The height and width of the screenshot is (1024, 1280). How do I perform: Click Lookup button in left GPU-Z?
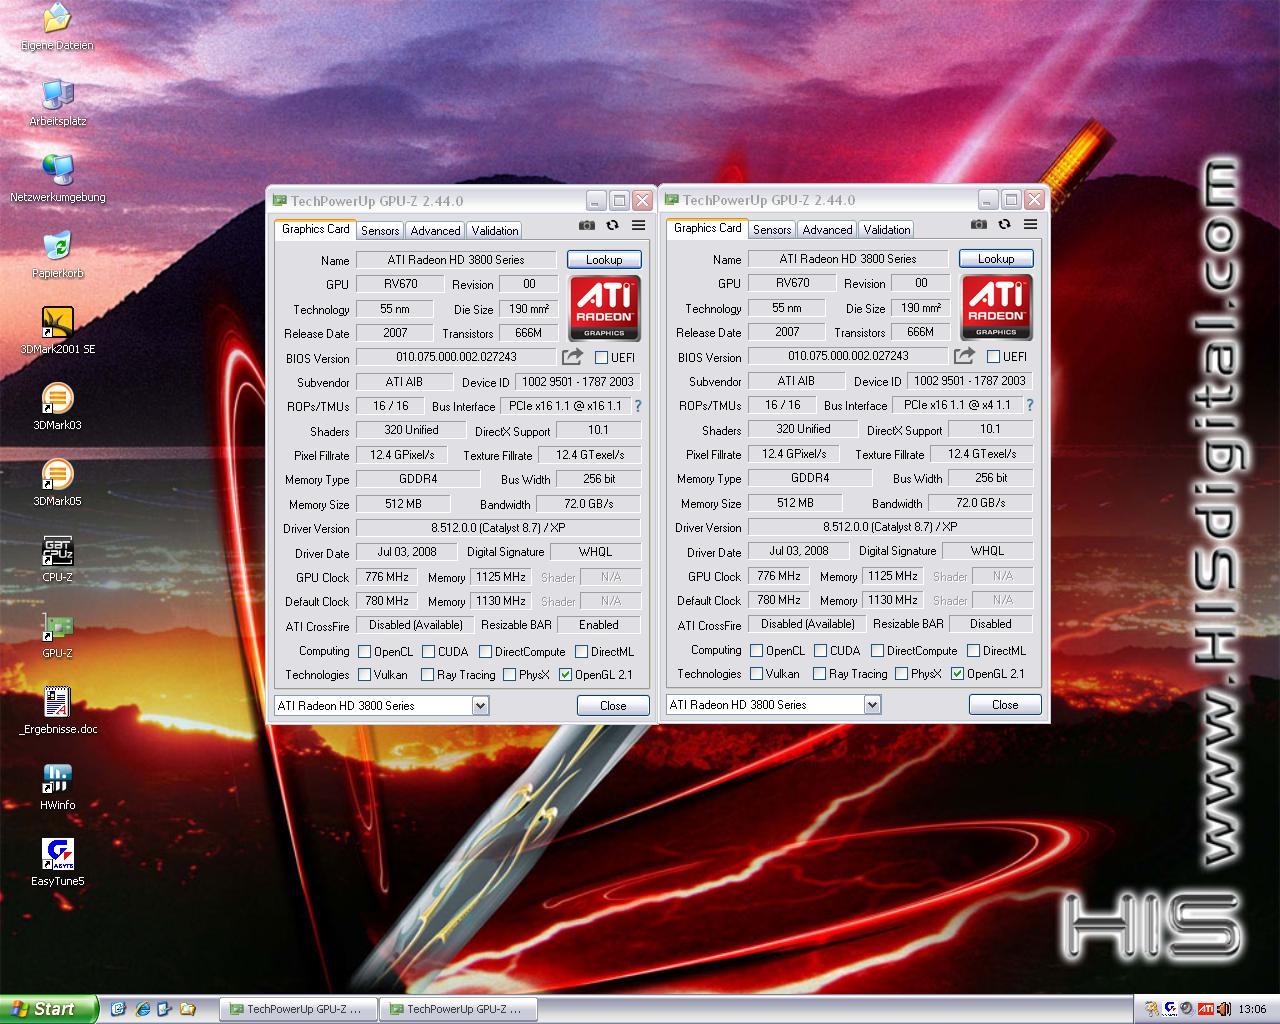click(x=604, y=259)
